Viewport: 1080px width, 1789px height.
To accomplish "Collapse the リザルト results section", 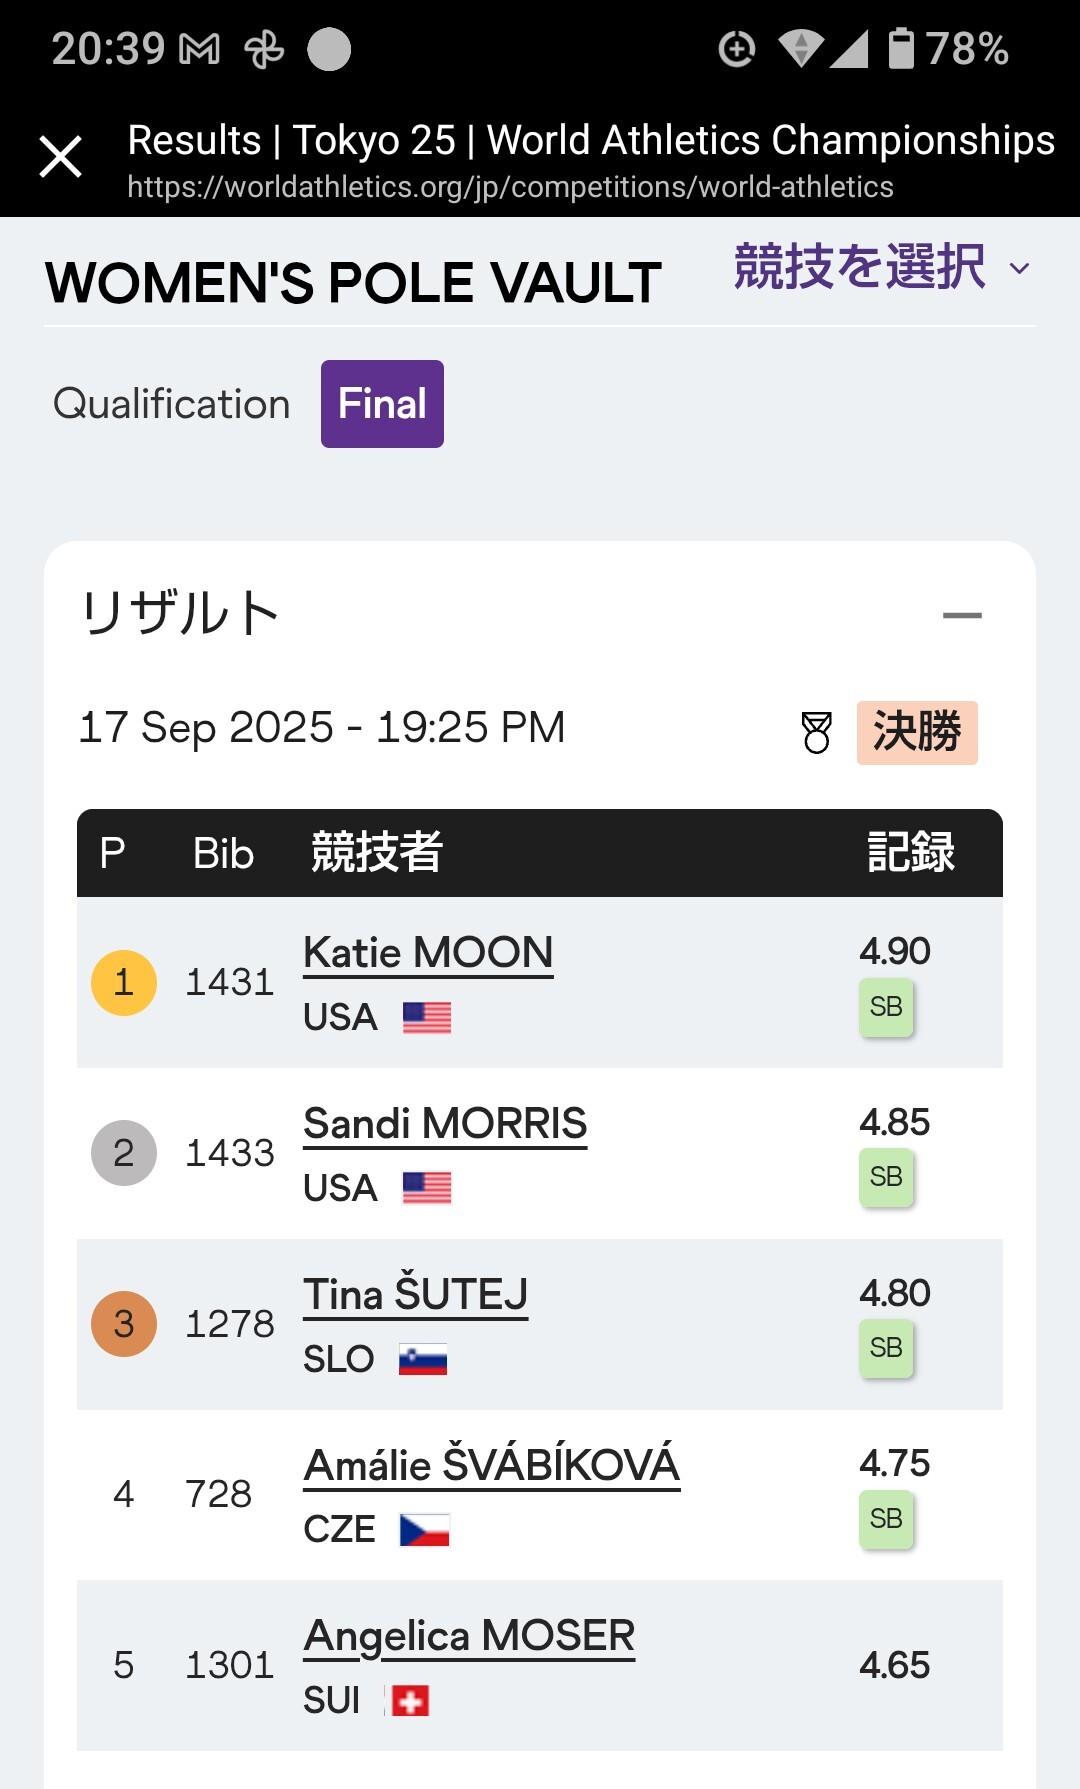I will click(x=962, y=615).
